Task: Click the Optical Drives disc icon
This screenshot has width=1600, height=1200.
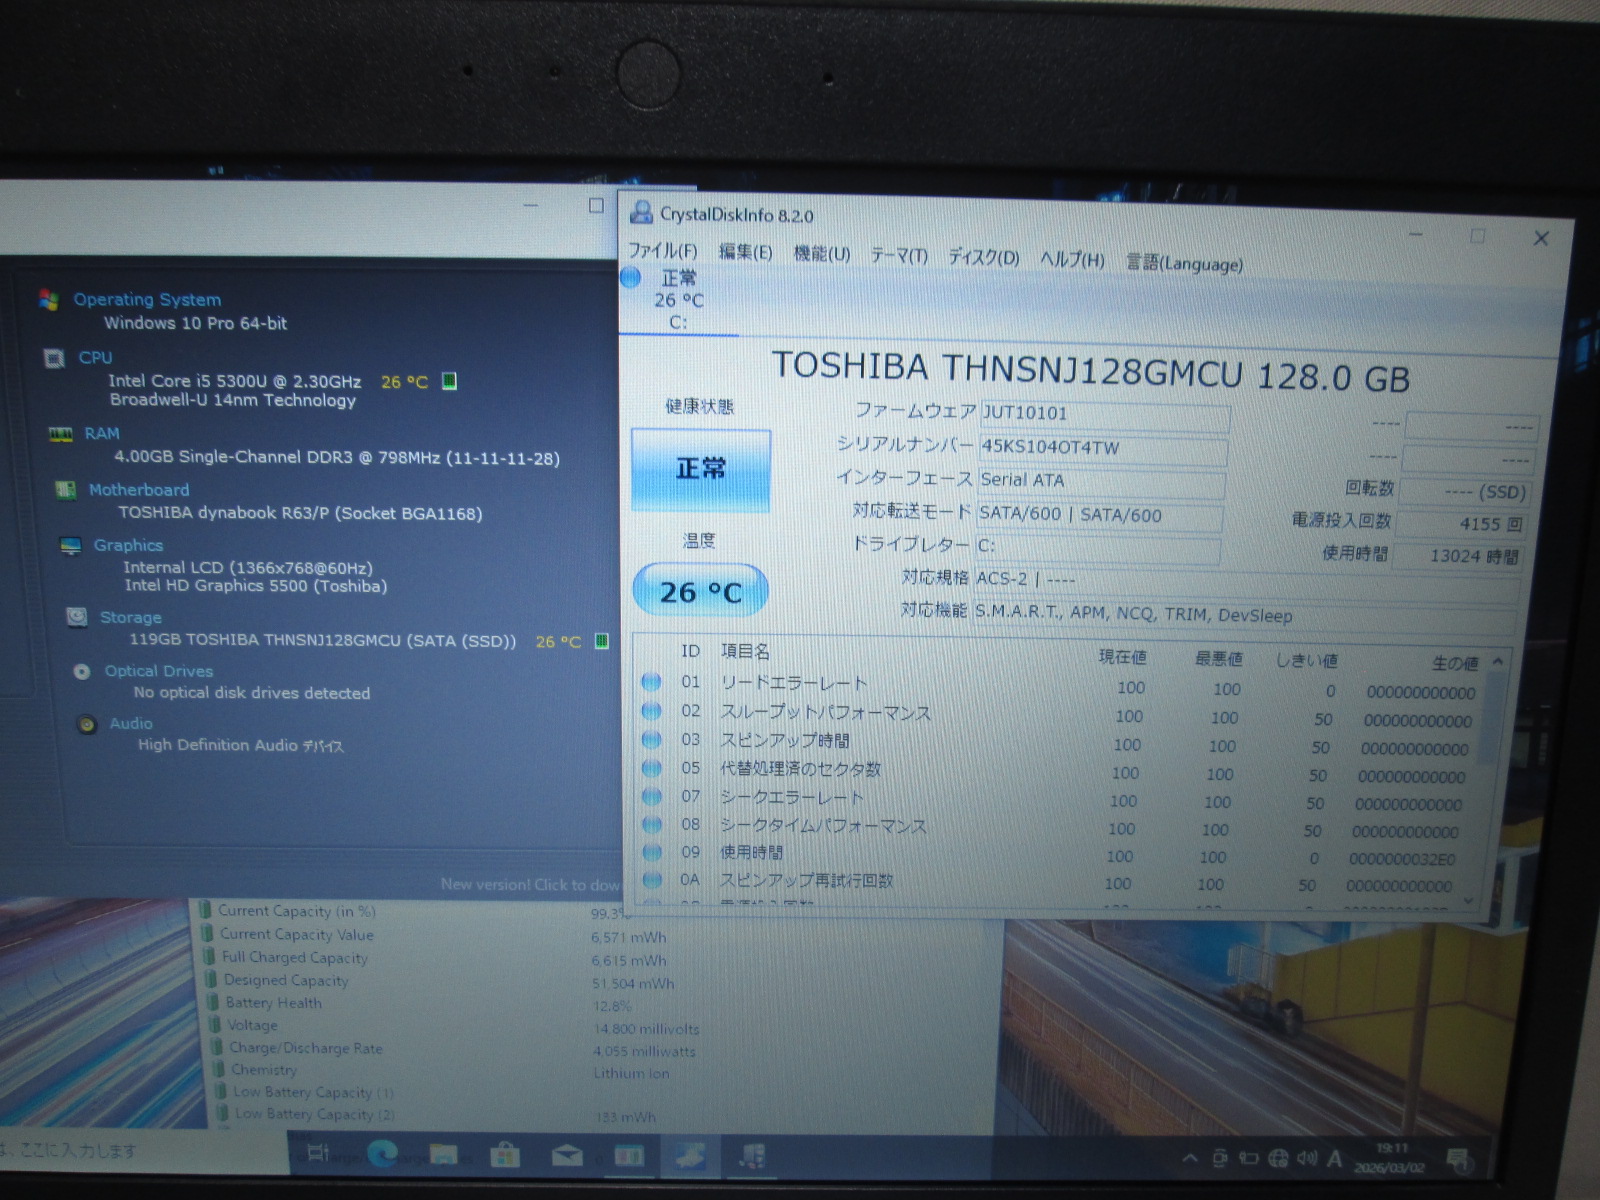Action: pos(82,672)
